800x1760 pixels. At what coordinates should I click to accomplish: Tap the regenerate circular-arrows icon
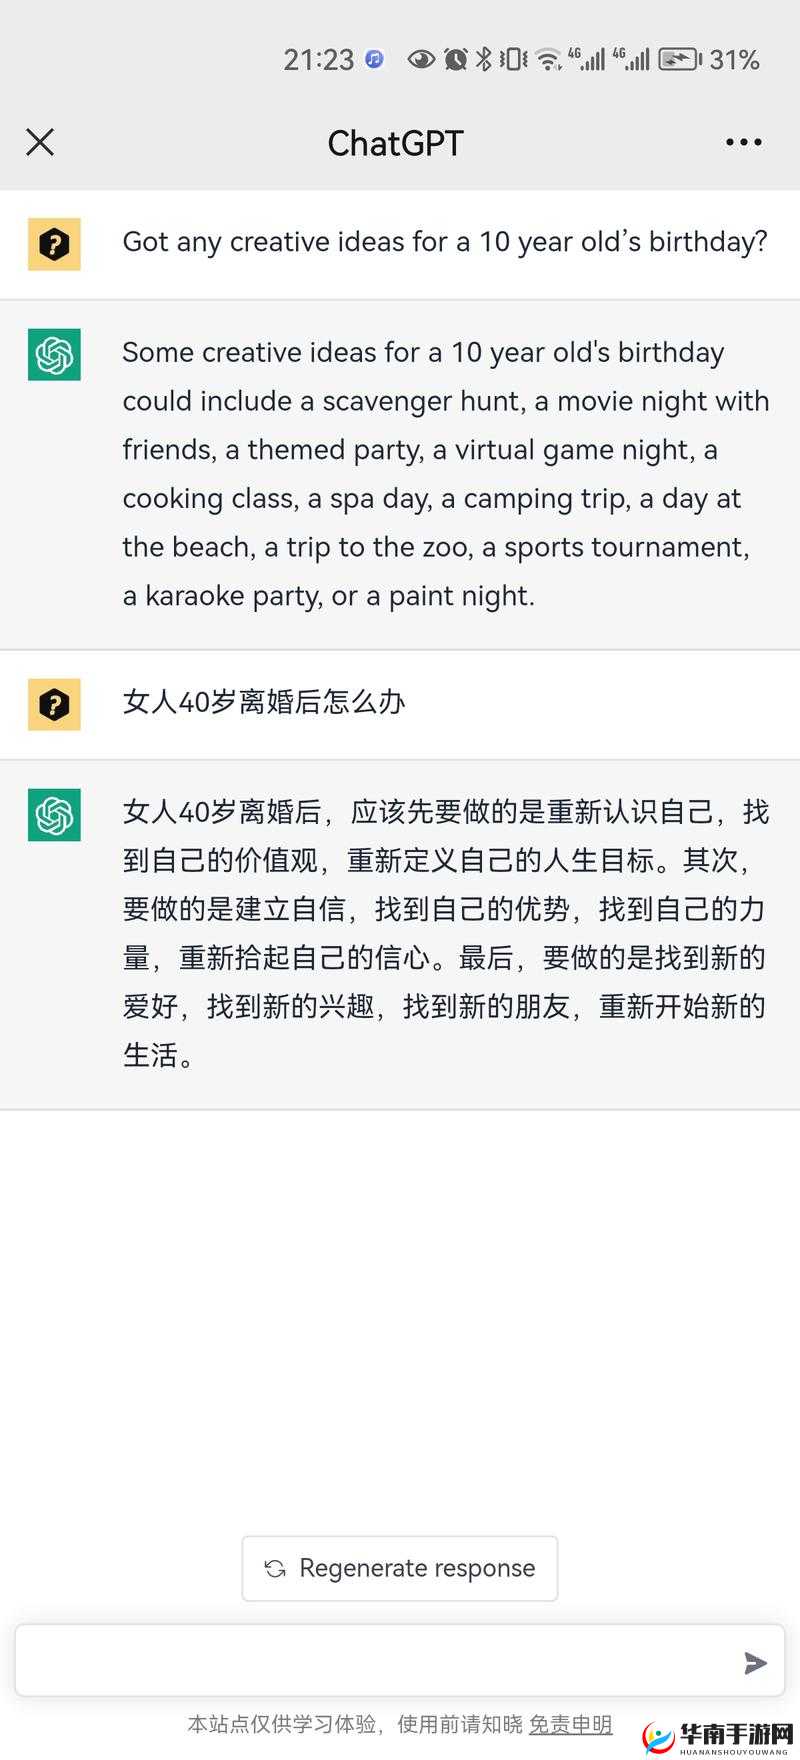click(x=277, y=1568)
